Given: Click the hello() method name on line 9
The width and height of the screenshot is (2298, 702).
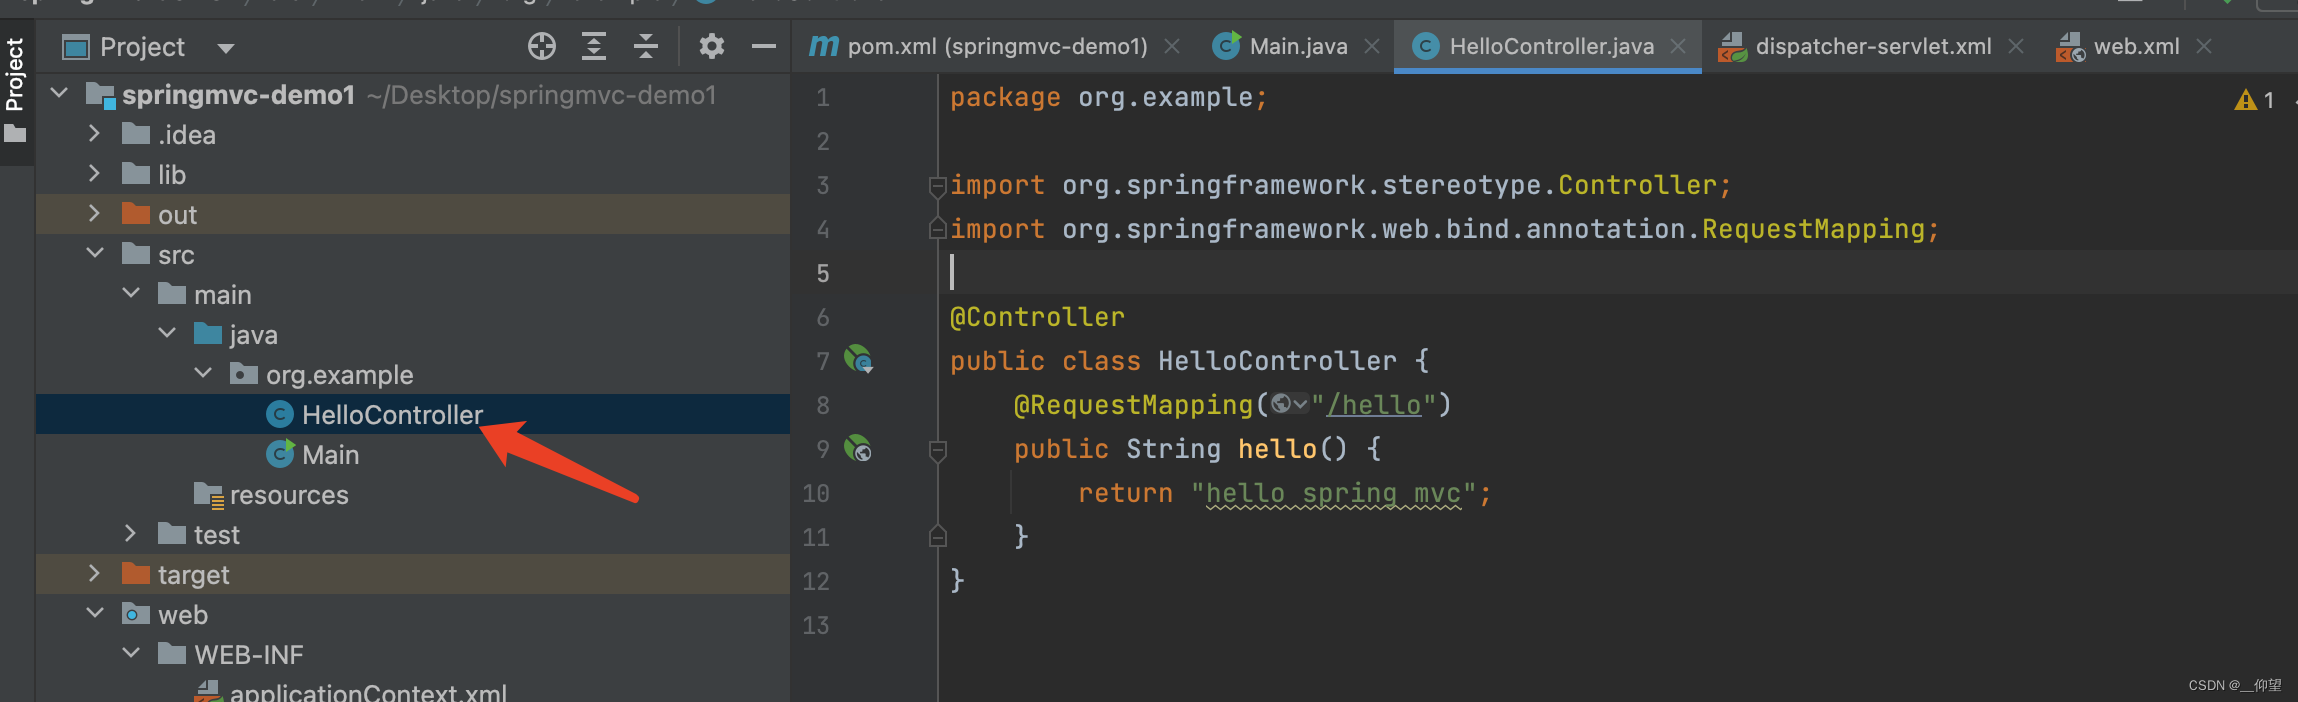Looking at the screenshot, I should click(1277, 449).
